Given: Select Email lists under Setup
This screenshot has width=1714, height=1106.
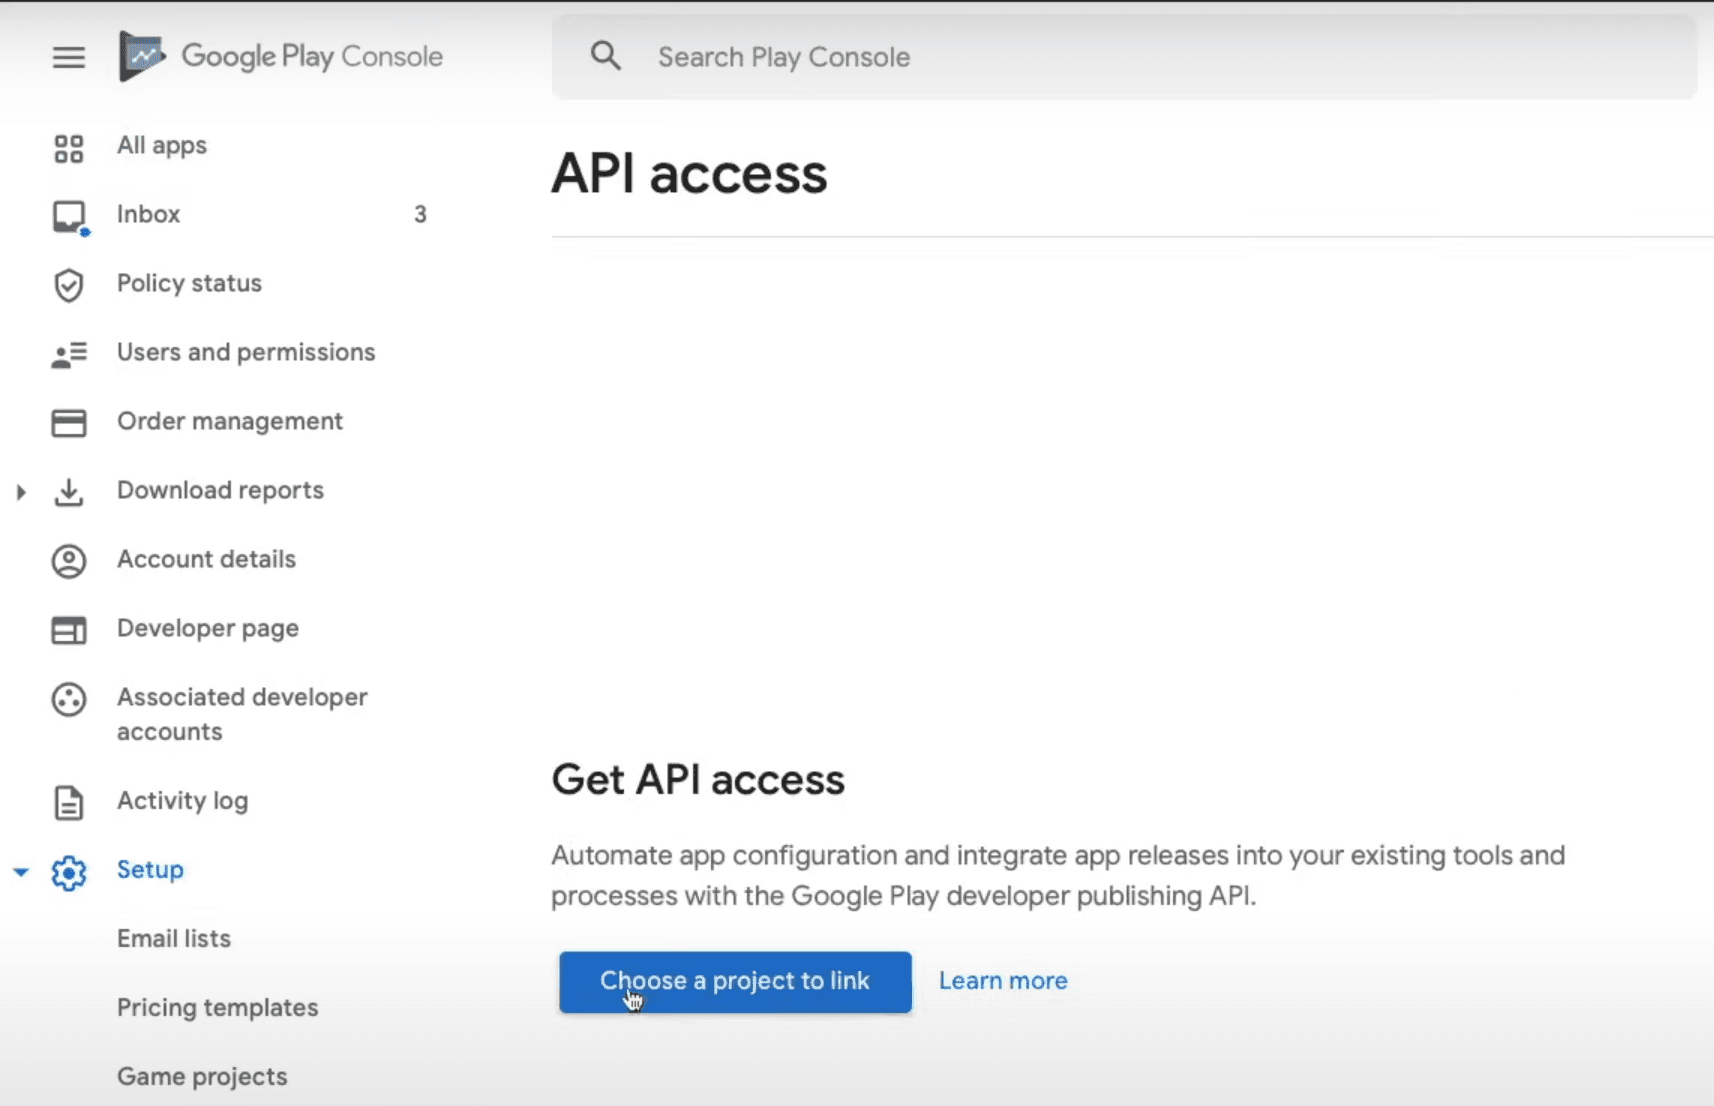Looking at the screenshot, I should point(173,938).
